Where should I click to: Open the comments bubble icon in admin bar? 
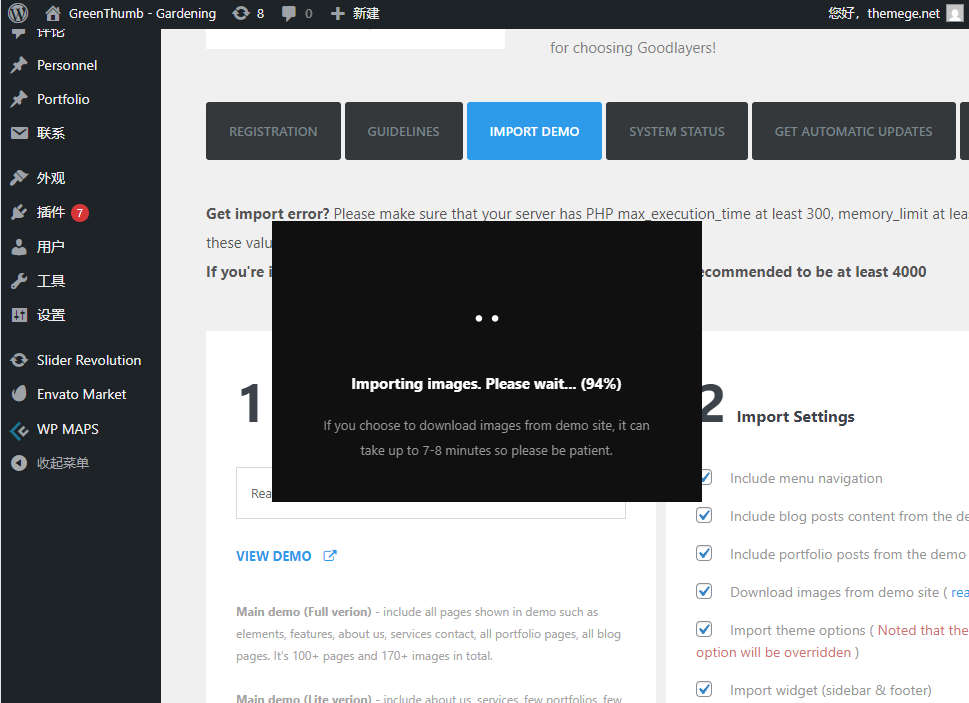289,14
